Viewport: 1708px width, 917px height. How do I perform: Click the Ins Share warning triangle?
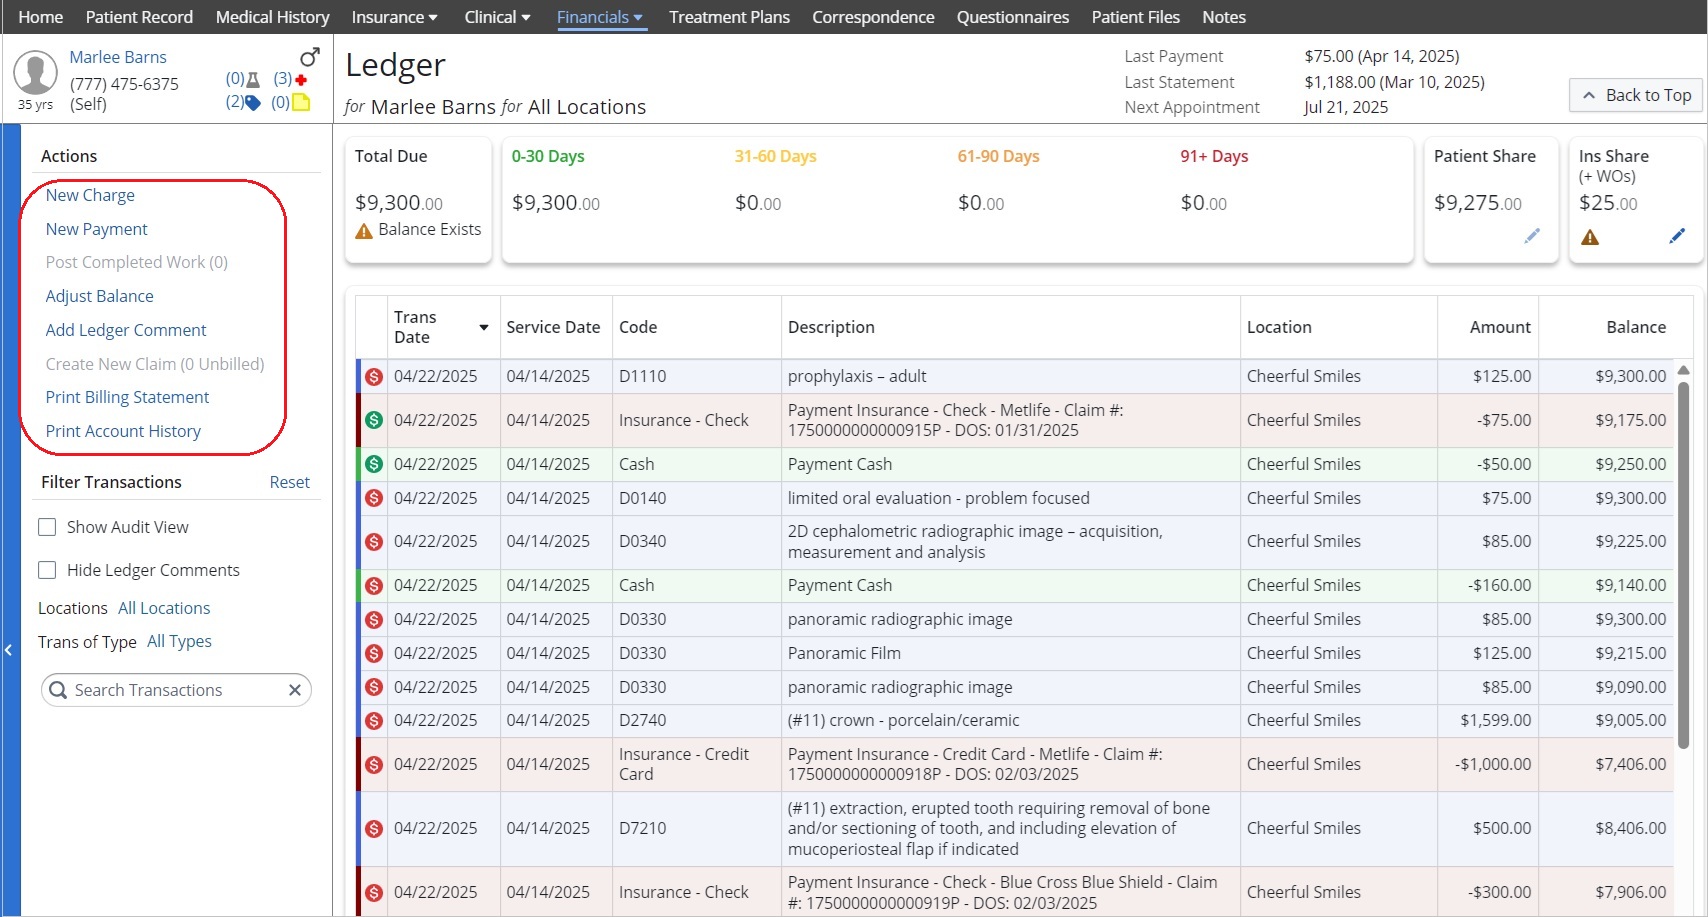[x=1590, y=237]
